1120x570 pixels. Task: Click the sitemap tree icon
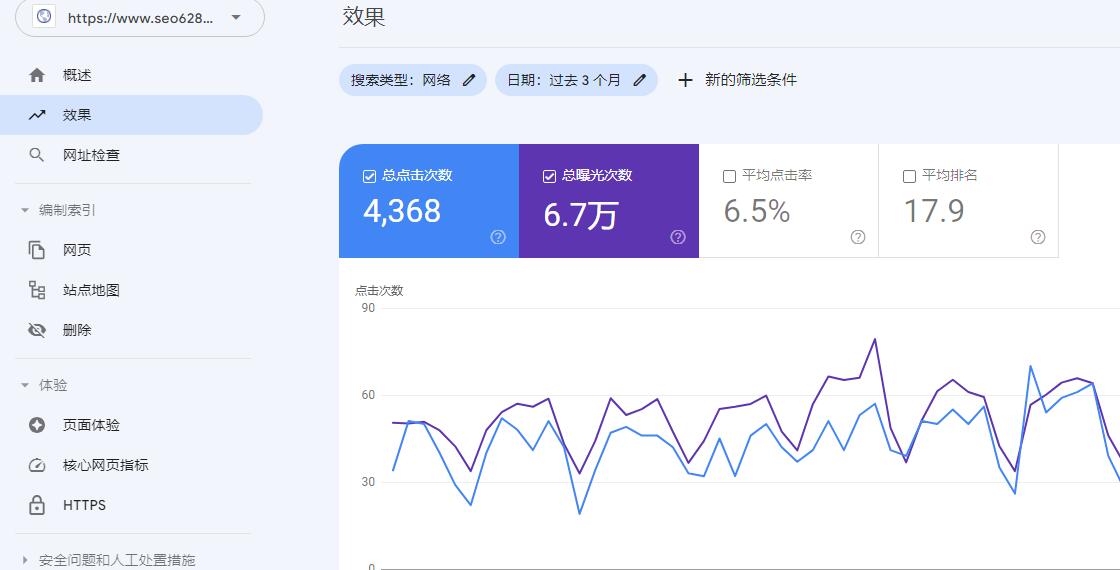tap(37, 290)
